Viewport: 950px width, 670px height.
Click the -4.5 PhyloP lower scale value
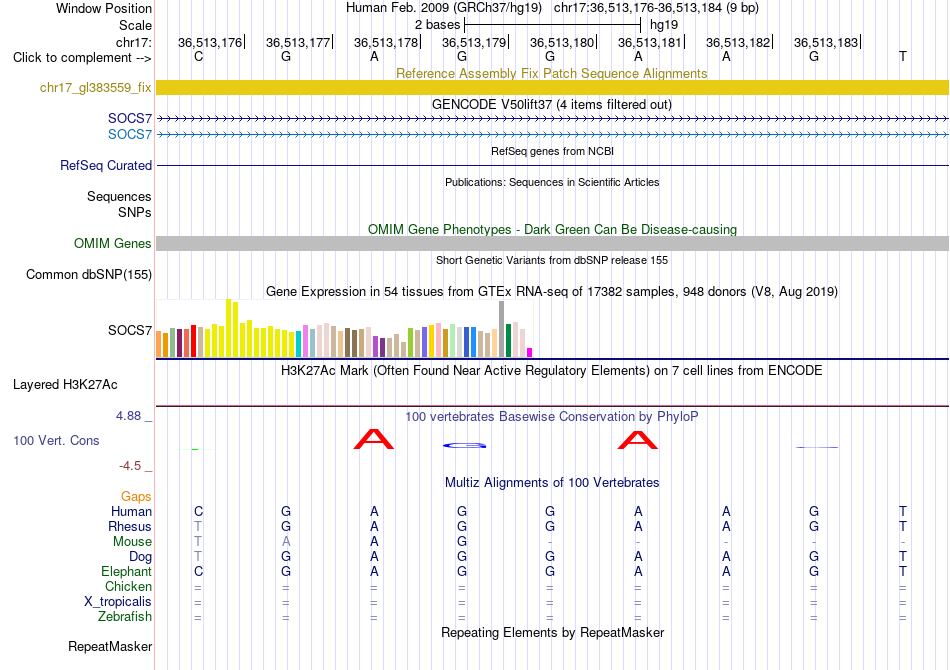coord(130,465)
